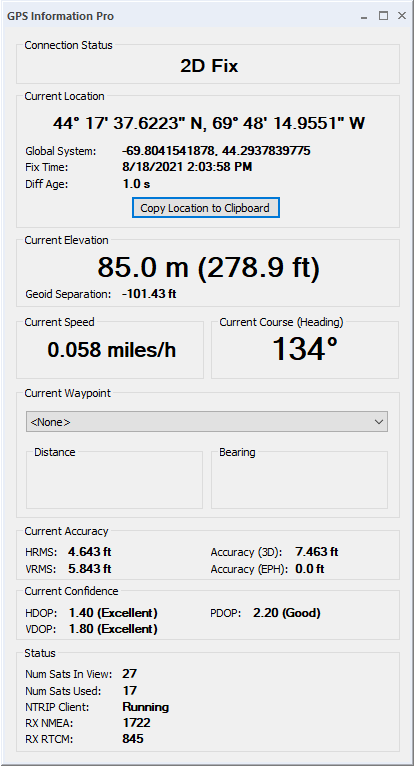Click VDOP value 1.80 (Excellent)

113,629
